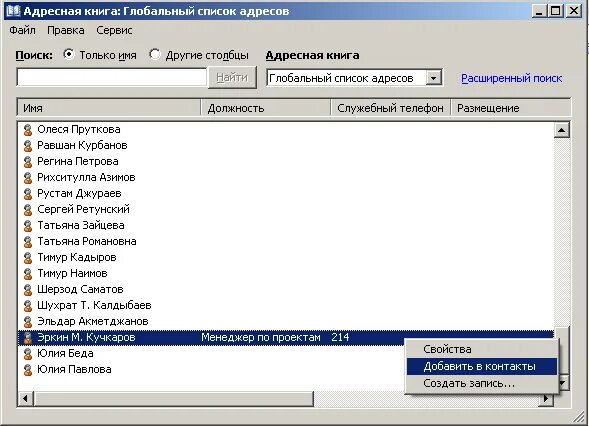Sort by the Имя column header

tap(109, 108)
